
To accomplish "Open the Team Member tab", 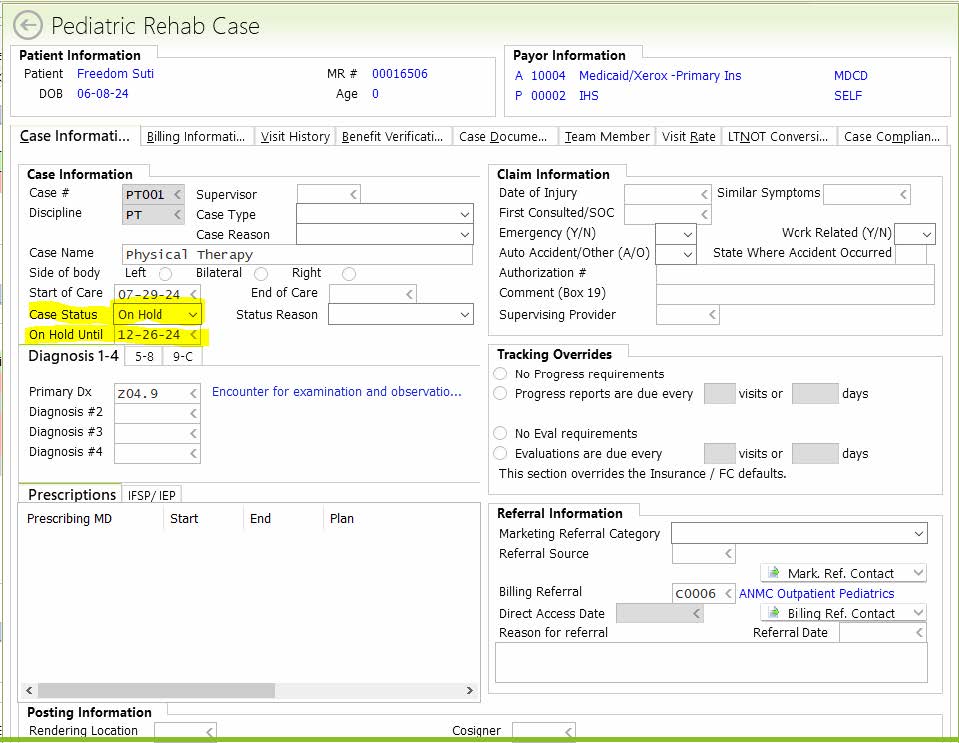I will click(x=606, y=137).
